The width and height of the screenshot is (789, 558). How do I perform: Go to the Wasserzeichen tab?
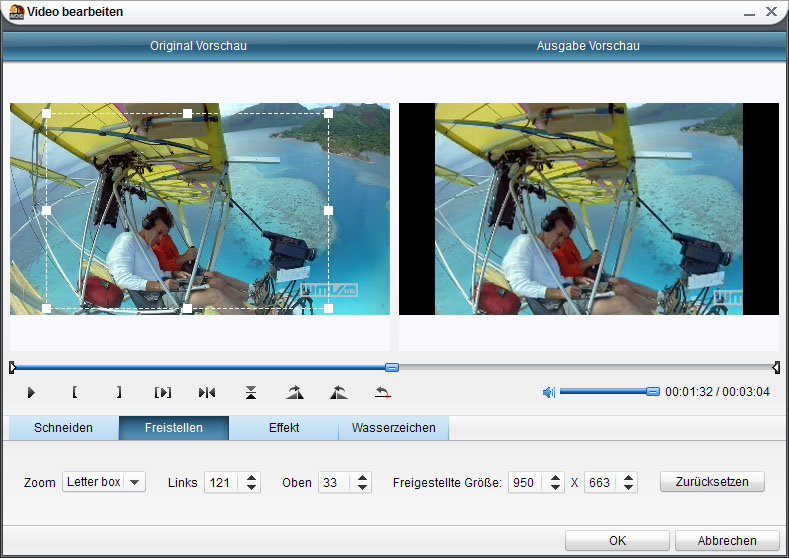pyautogui.click(x=393, y=428)
